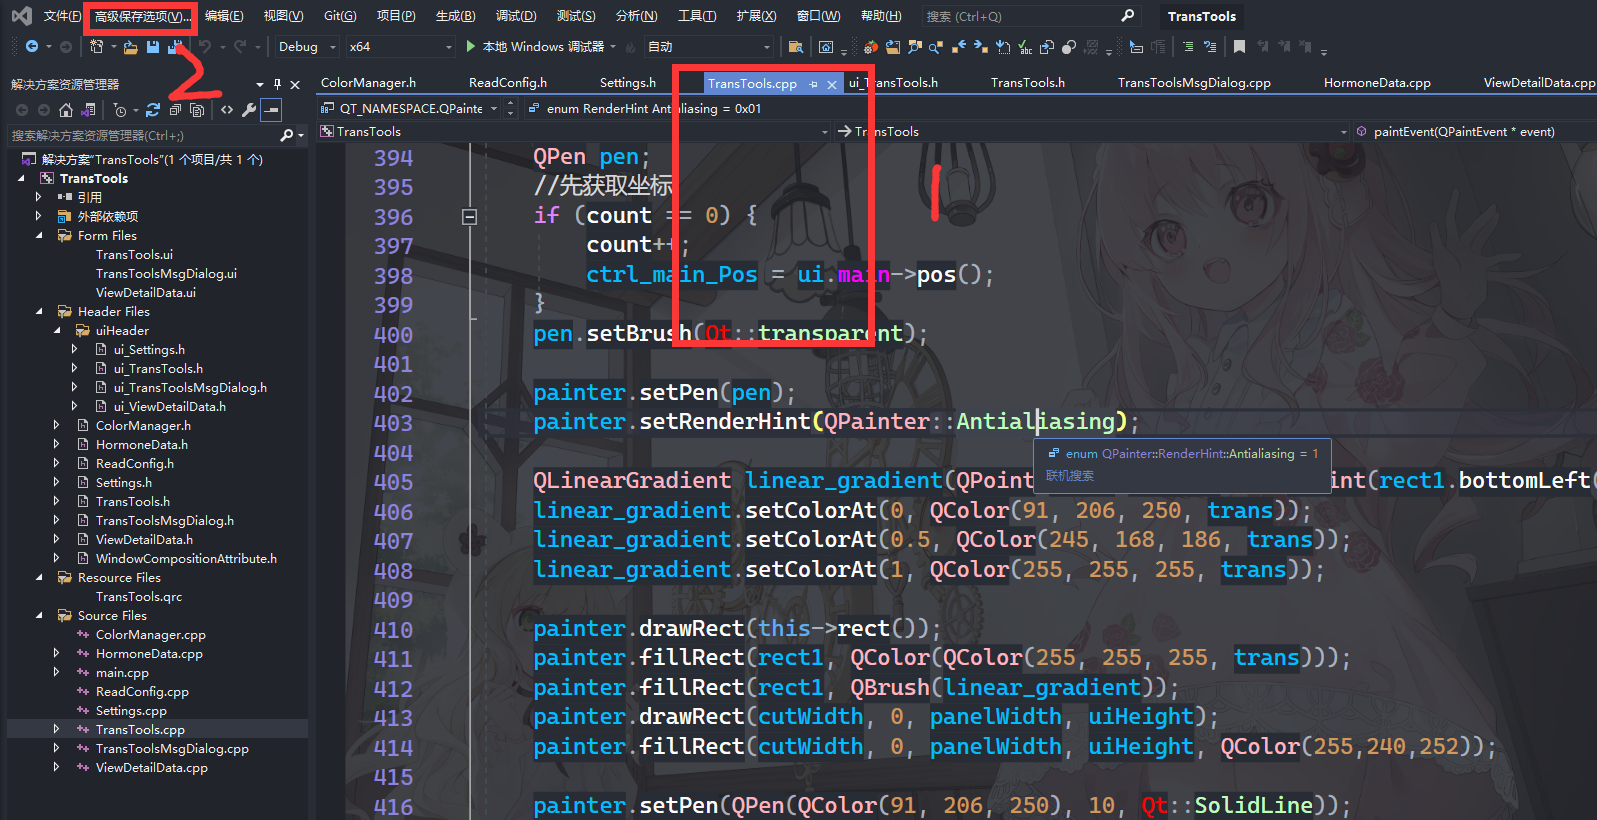Switch to the ColorManager.h tab

[x=368, y=83]
